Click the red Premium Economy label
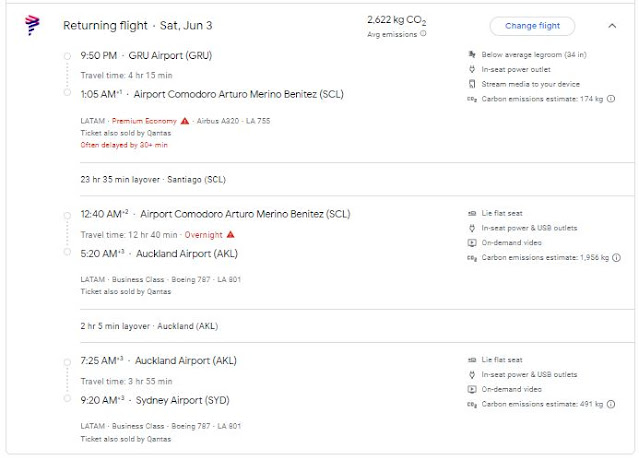The image size is (639, 460). [143, 120]
